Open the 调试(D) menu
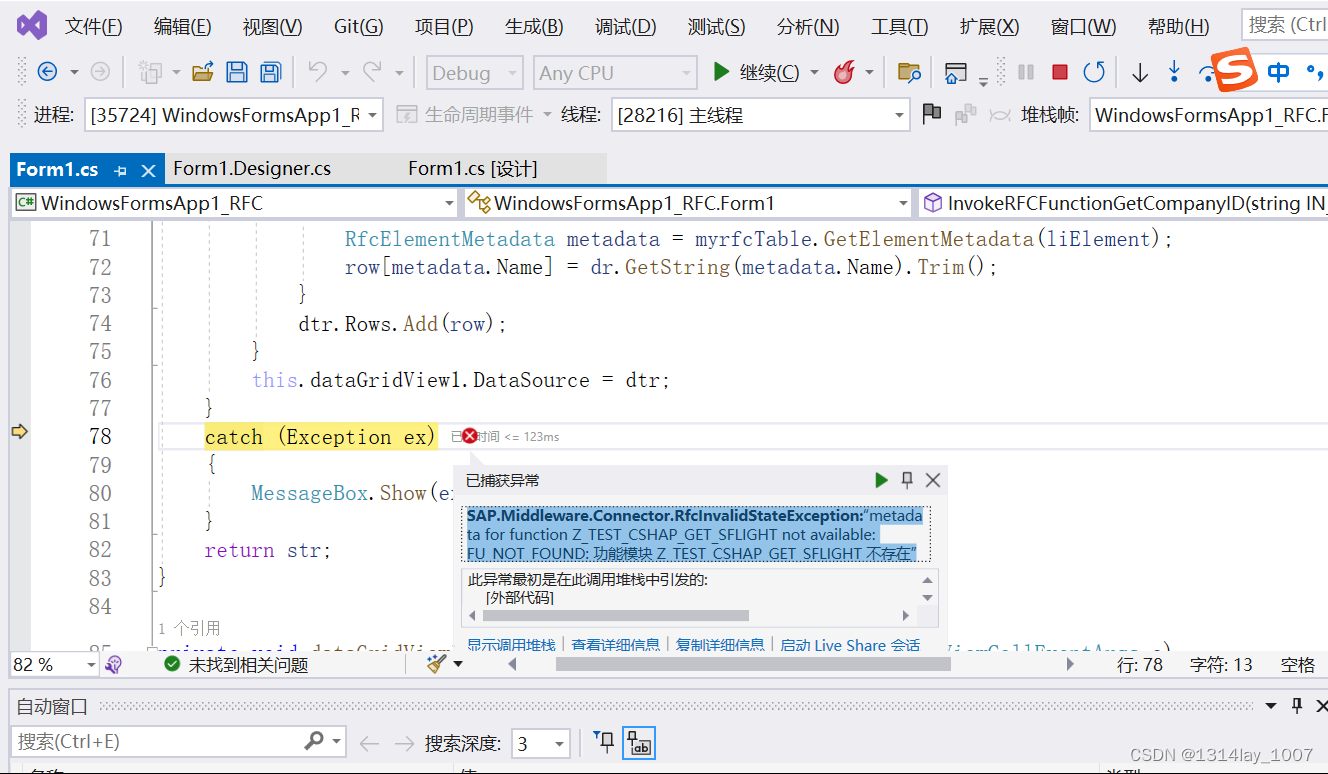The width and height of the screenshot is (1328, 774). click(625, 27)
